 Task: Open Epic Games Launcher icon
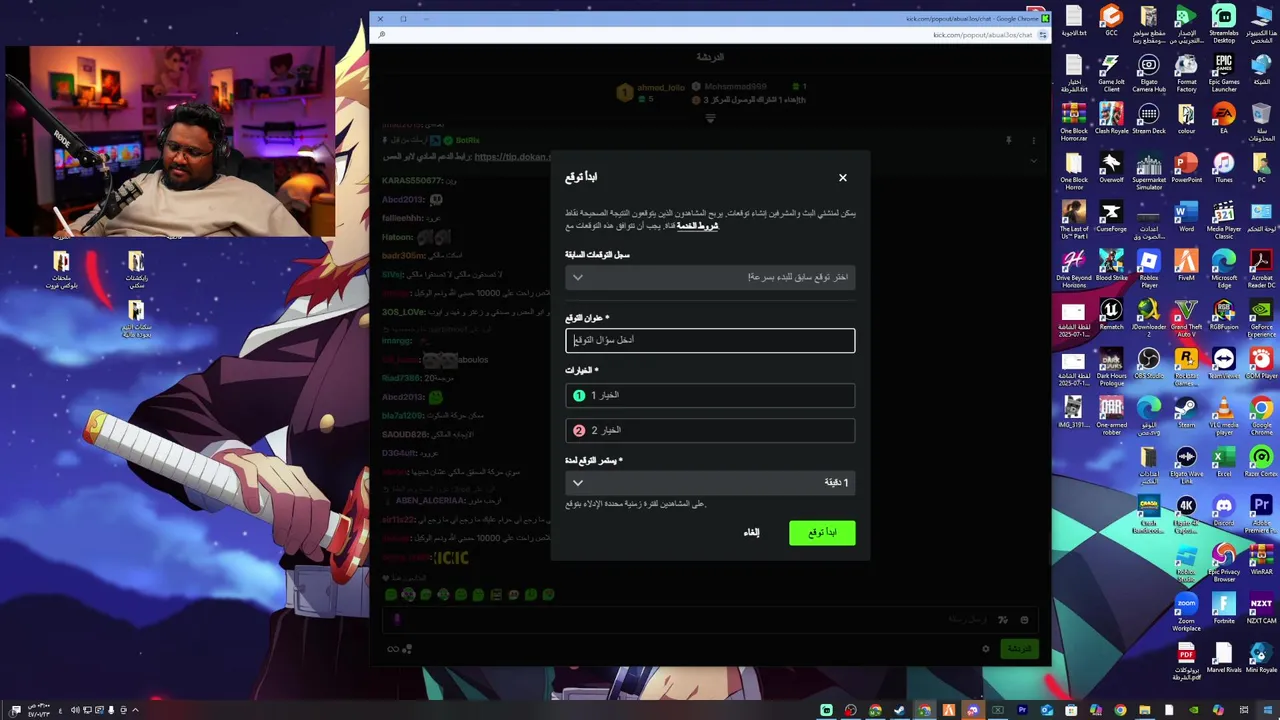click(1224, 74)
